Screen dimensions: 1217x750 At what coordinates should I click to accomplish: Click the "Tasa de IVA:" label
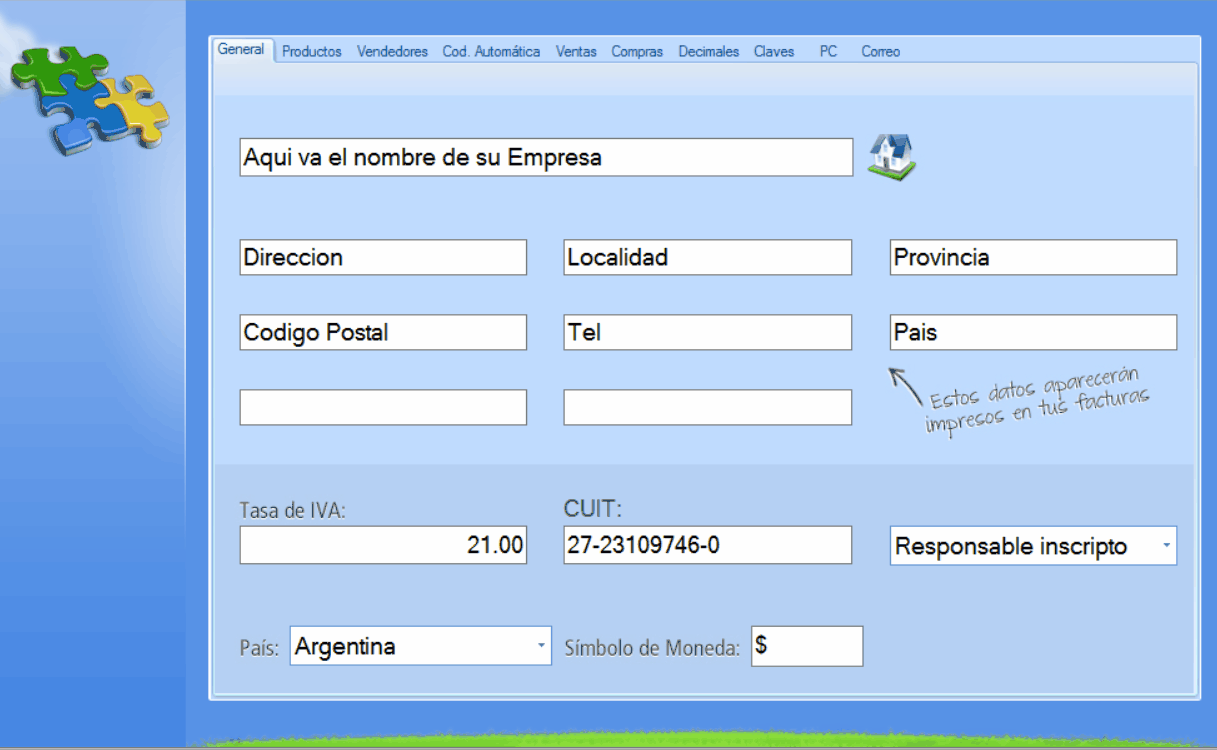click(292, 510)
